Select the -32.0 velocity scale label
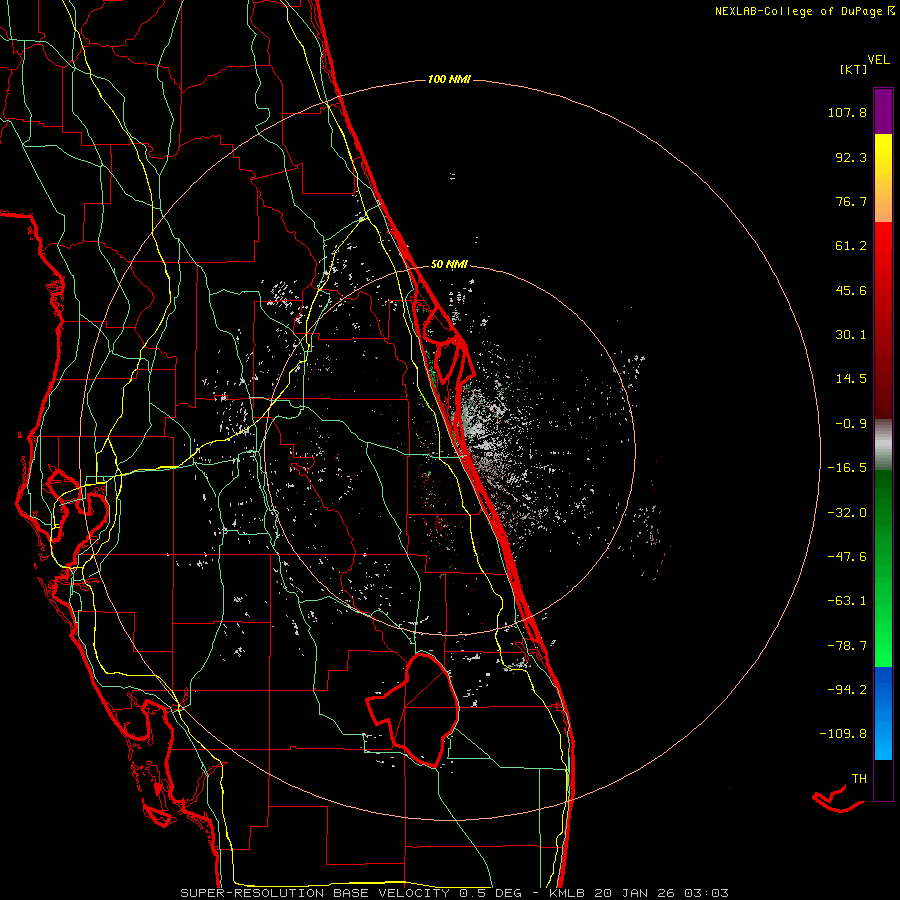Viewport: 900px width, 900px height. pyautogui.click(x=847, y=513)
